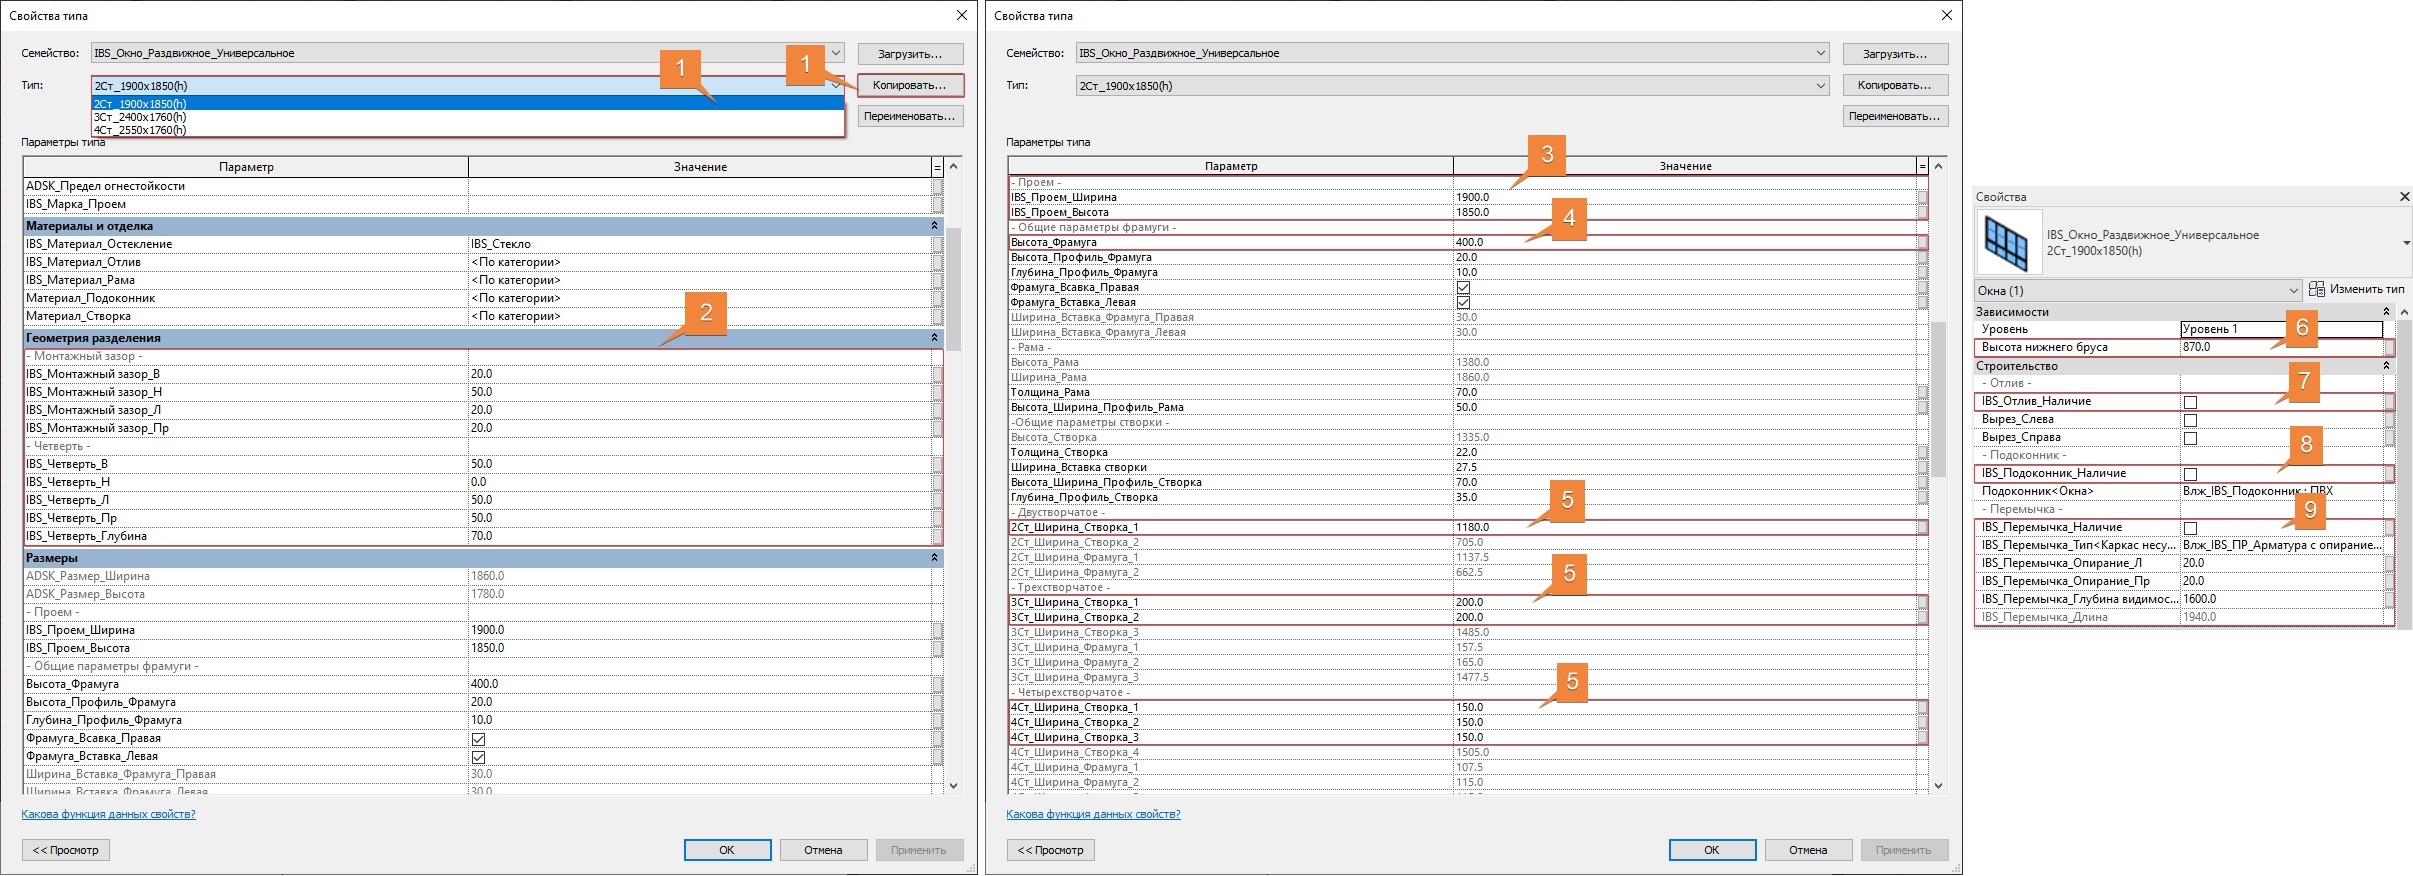Screen dimensions: 2413x876
Task: Collapse the Размеры group in left dialog
Action: coord(935,558)
